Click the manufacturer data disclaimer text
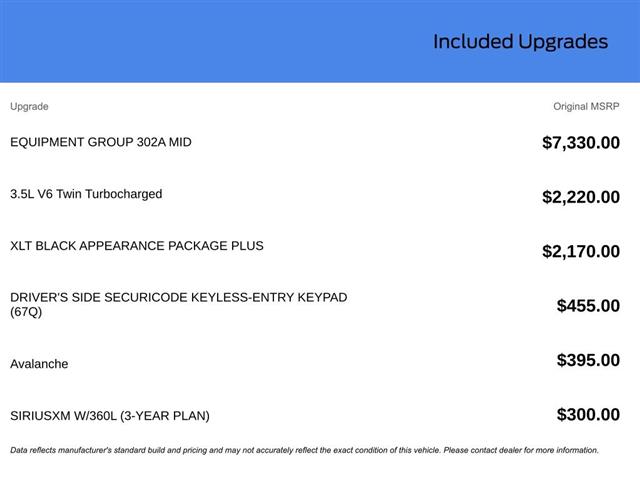The height and width of the screenshot is (480, 640). point(200,450)
